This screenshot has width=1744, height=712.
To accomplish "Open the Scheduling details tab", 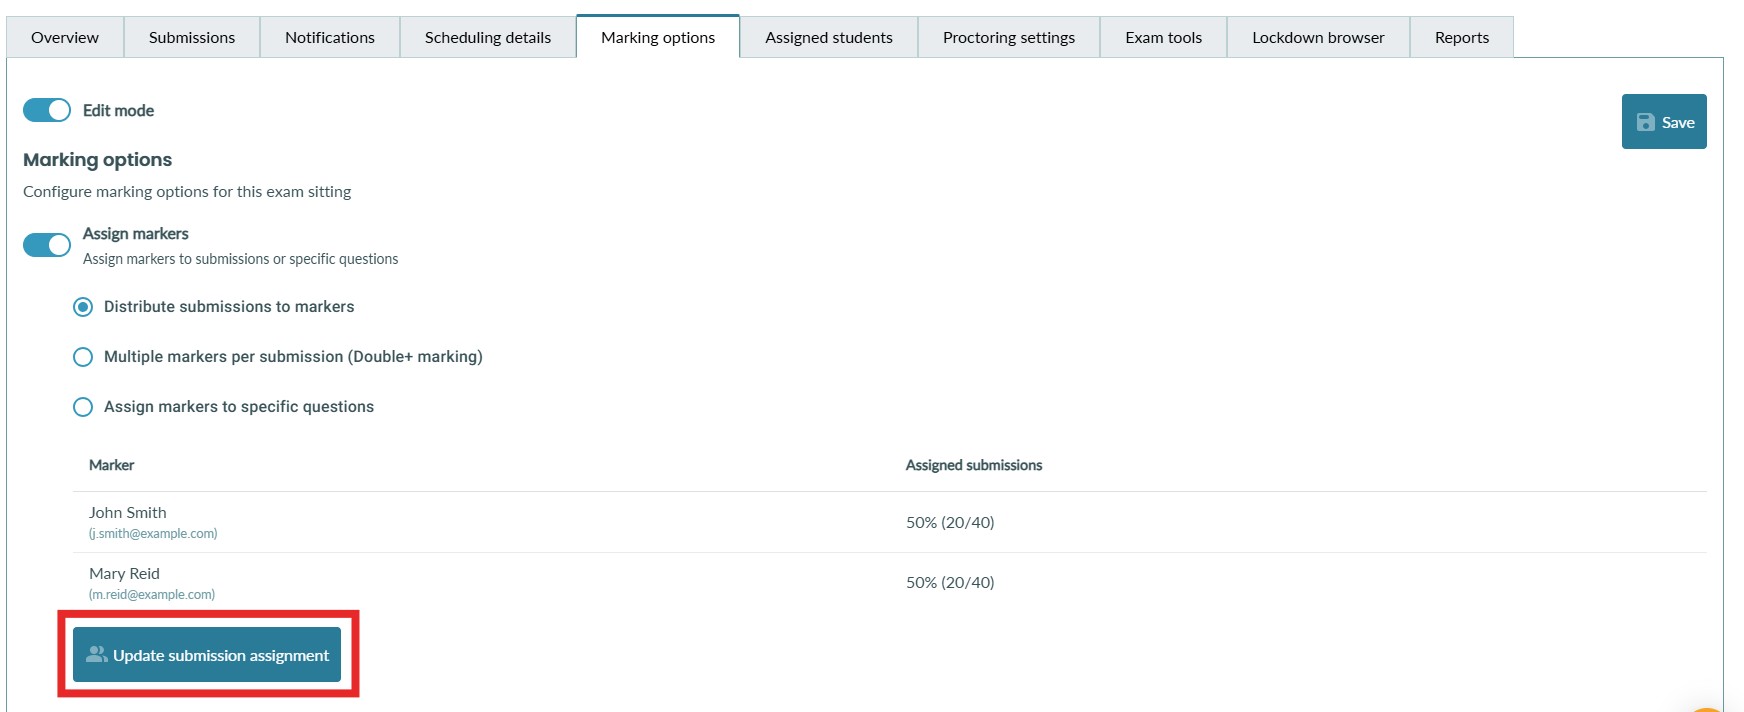I will pyautogui.click(x=488, y=38).
